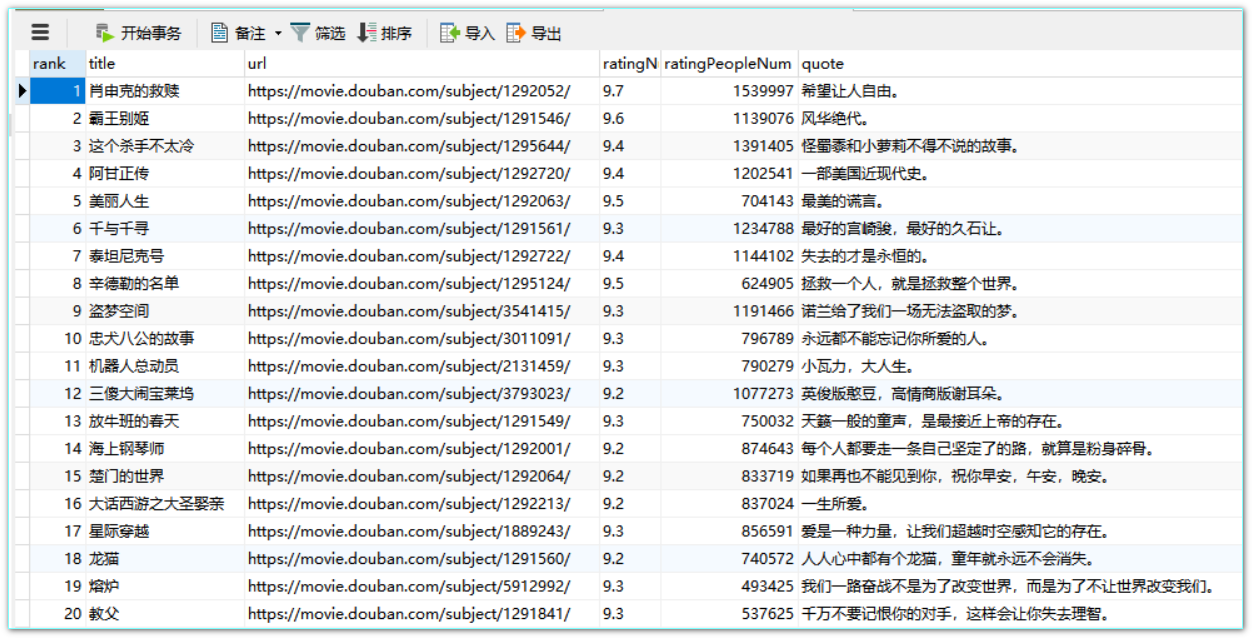Select the rating cell 9.7
1252x638 pixels.
[630, 91]
